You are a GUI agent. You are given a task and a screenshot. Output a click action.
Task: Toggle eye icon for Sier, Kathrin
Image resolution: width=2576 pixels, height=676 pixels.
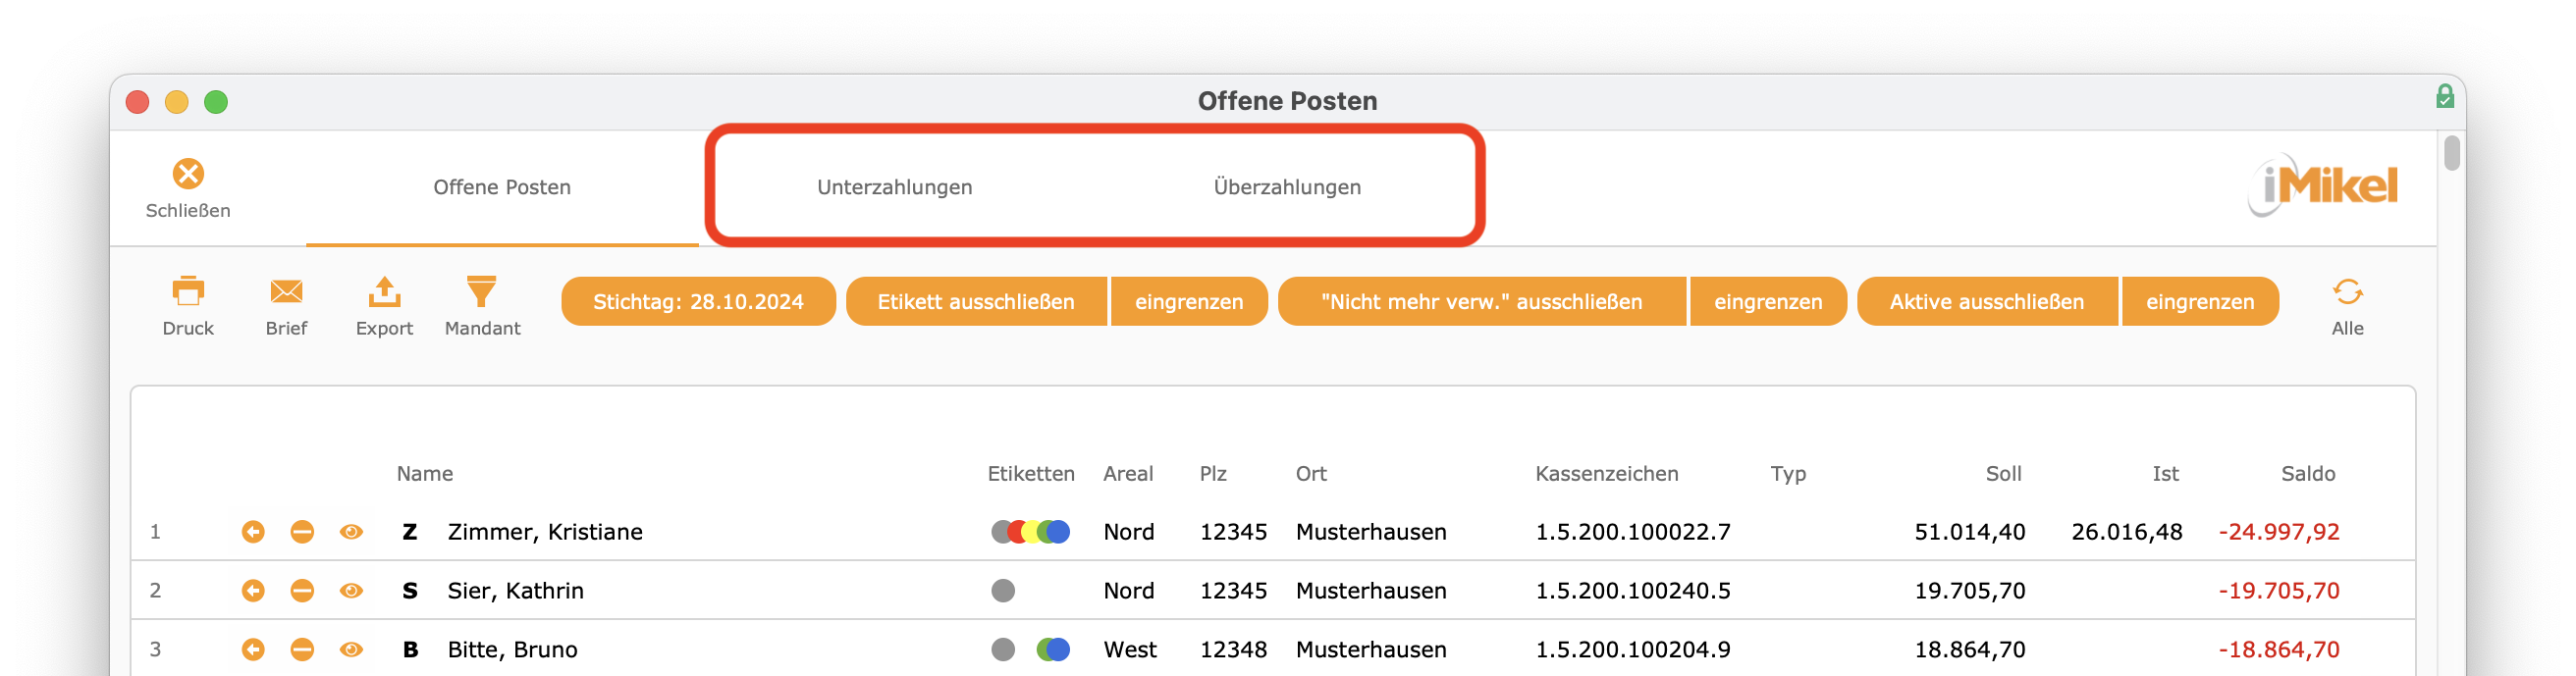click(x=351, y=591)
